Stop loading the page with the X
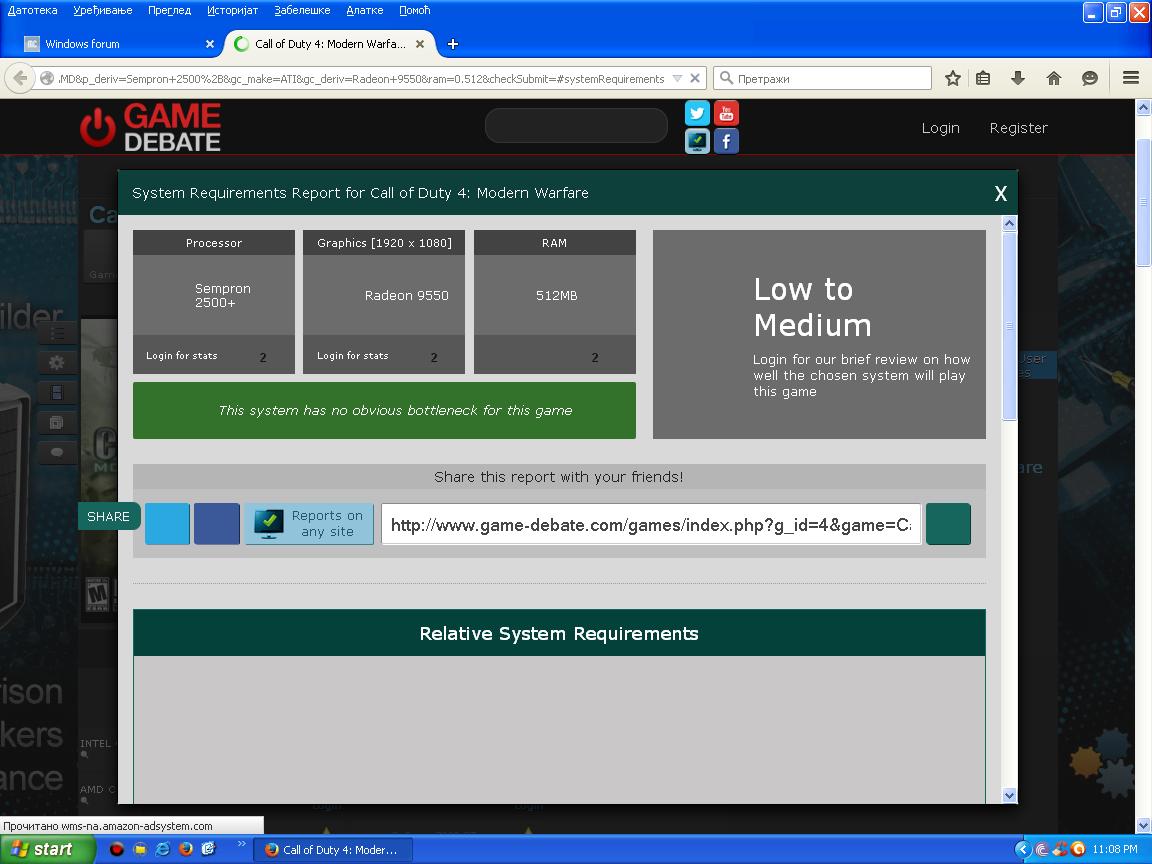The height and width of the screenshot is (864, 1152). [694, 78]
